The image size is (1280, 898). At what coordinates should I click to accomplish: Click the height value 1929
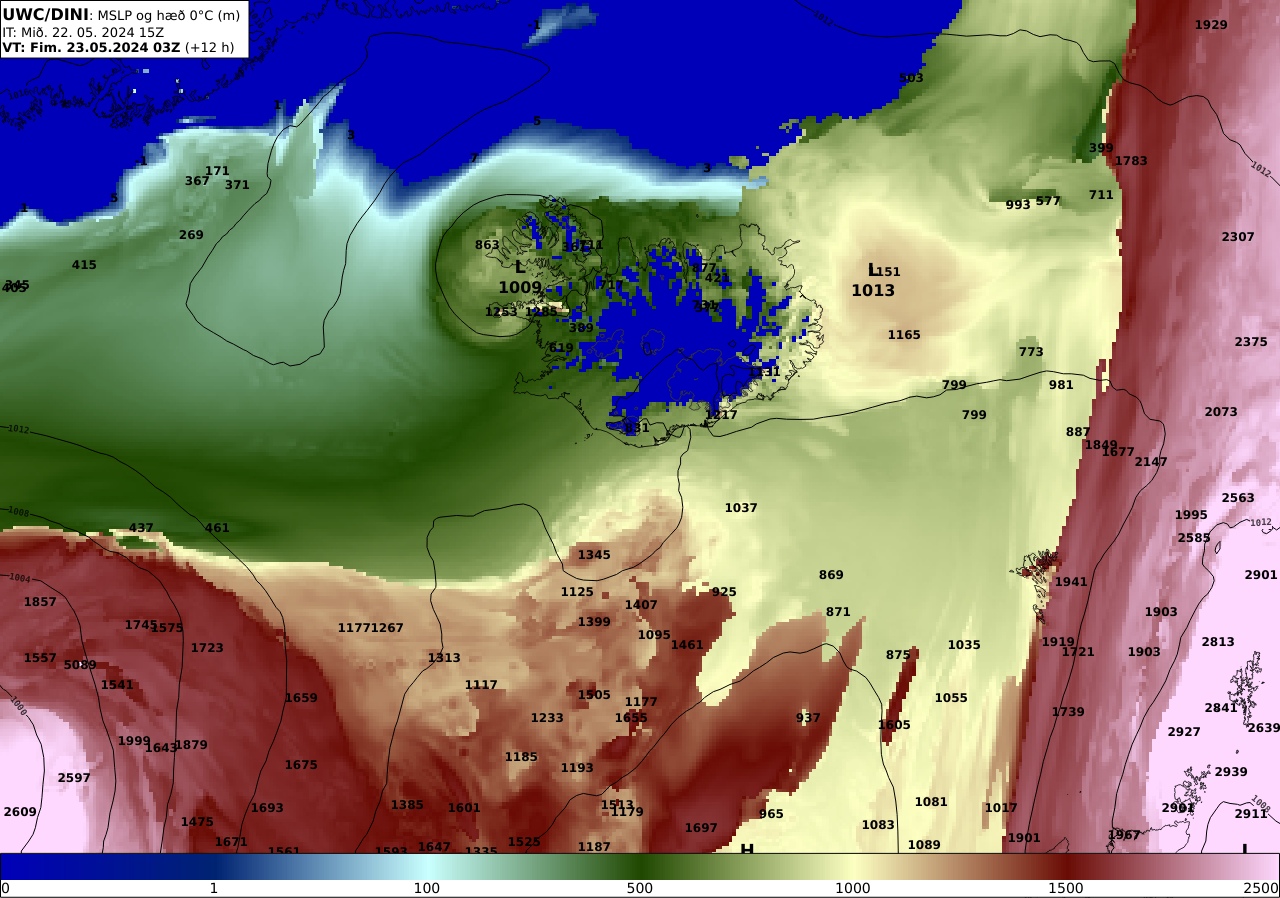click(x=1211, y=25)
